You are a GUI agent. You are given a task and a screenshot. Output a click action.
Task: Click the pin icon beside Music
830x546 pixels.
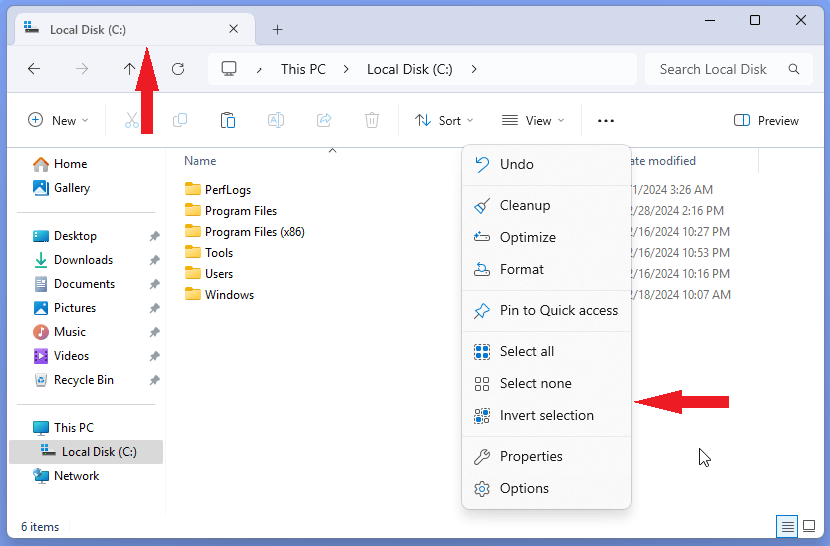[154, 332]
